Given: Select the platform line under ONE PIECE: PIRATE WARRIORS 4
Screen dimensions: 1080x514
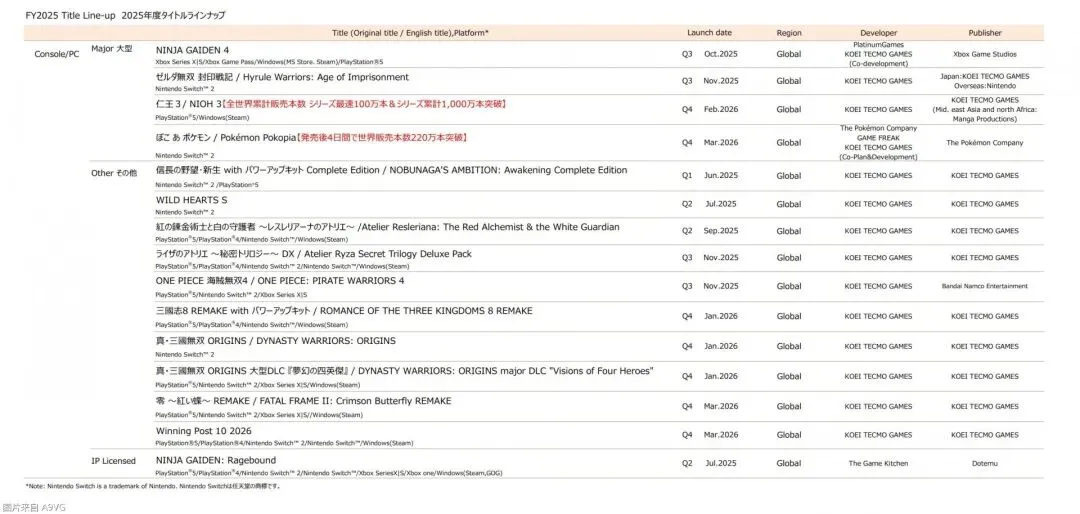Looking at the screenshot, I should coord(231,294).
